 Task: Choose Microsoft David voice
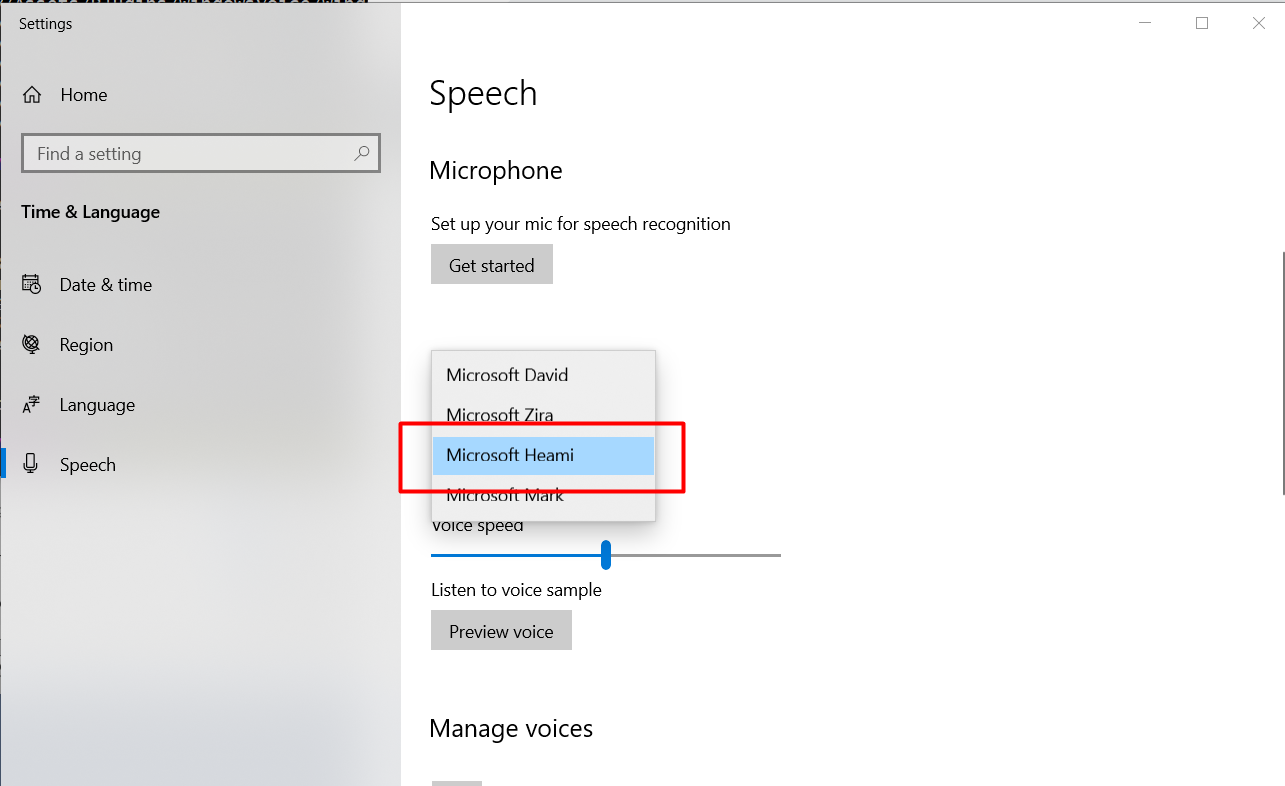tap(543, 375)
